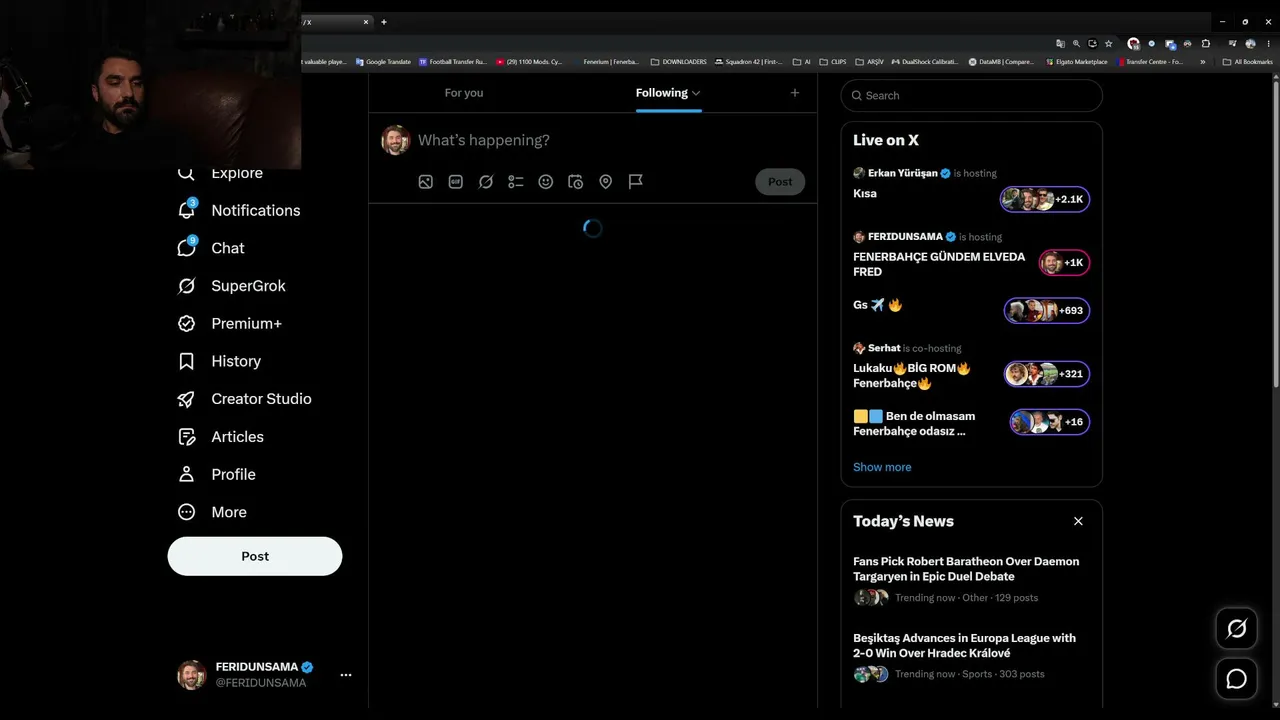Click the Premium+ verified badge icon
The width and height of the screenshot is (1280, 720).
186,324
